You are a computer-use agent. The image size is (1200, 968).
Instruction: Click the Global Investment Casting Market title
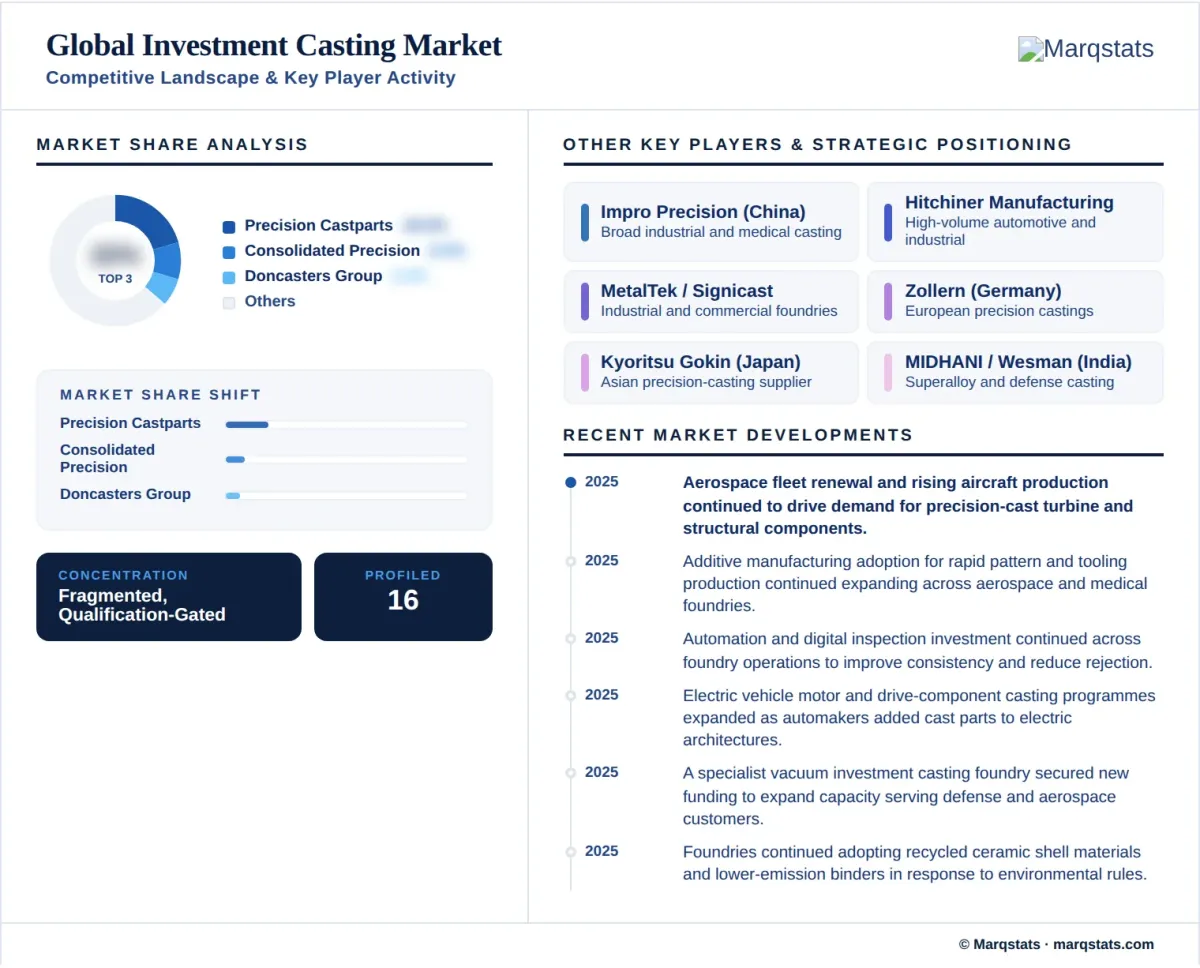click(274, 45)
